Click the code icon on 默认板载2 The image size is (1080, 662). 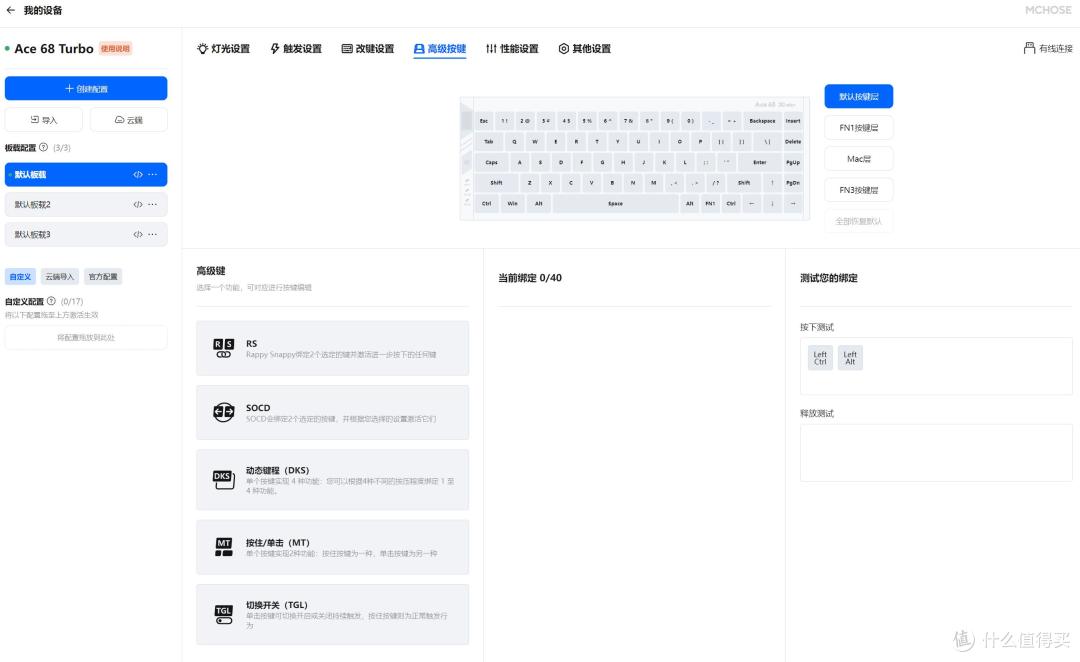pos(138,205)
